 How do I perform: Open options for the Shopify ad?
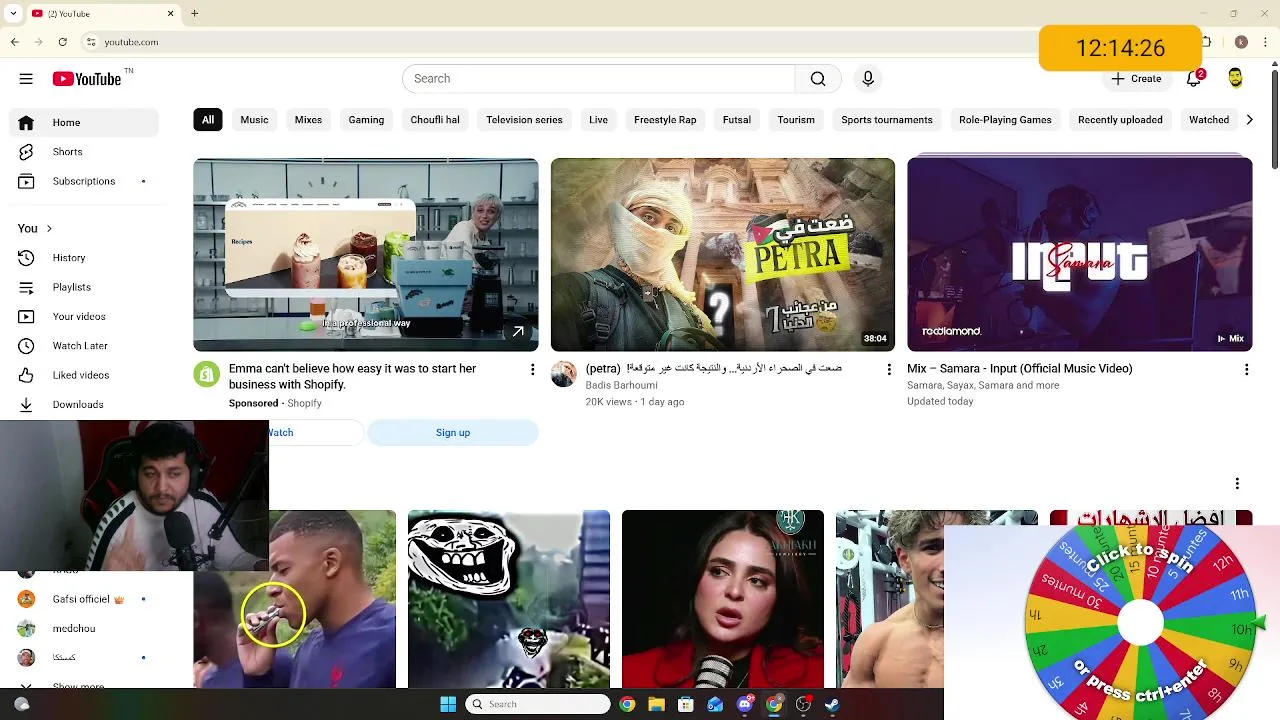click(532, 370)
